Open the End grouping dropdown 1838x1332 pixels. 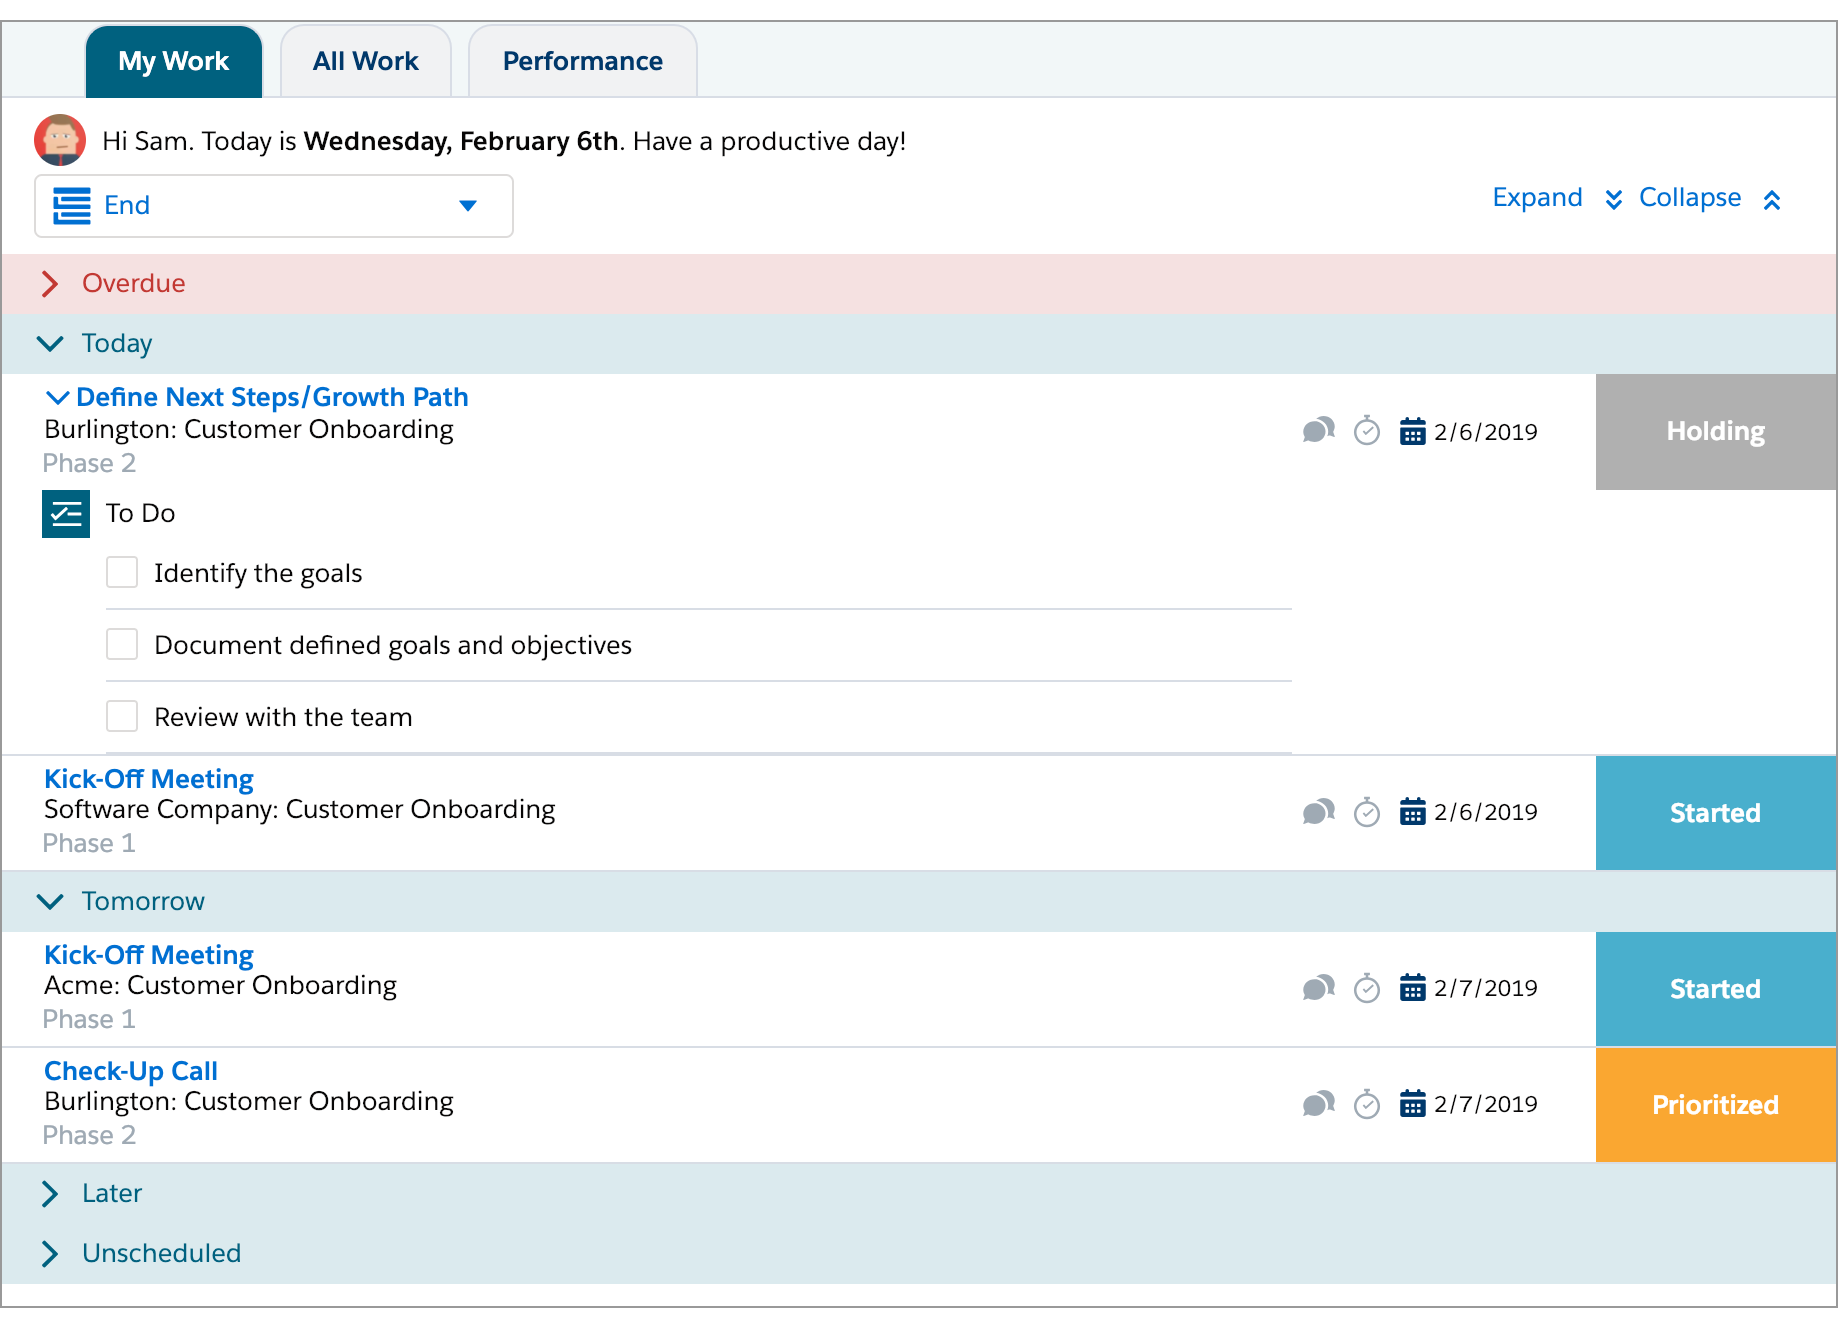click(x=274, y=206)
